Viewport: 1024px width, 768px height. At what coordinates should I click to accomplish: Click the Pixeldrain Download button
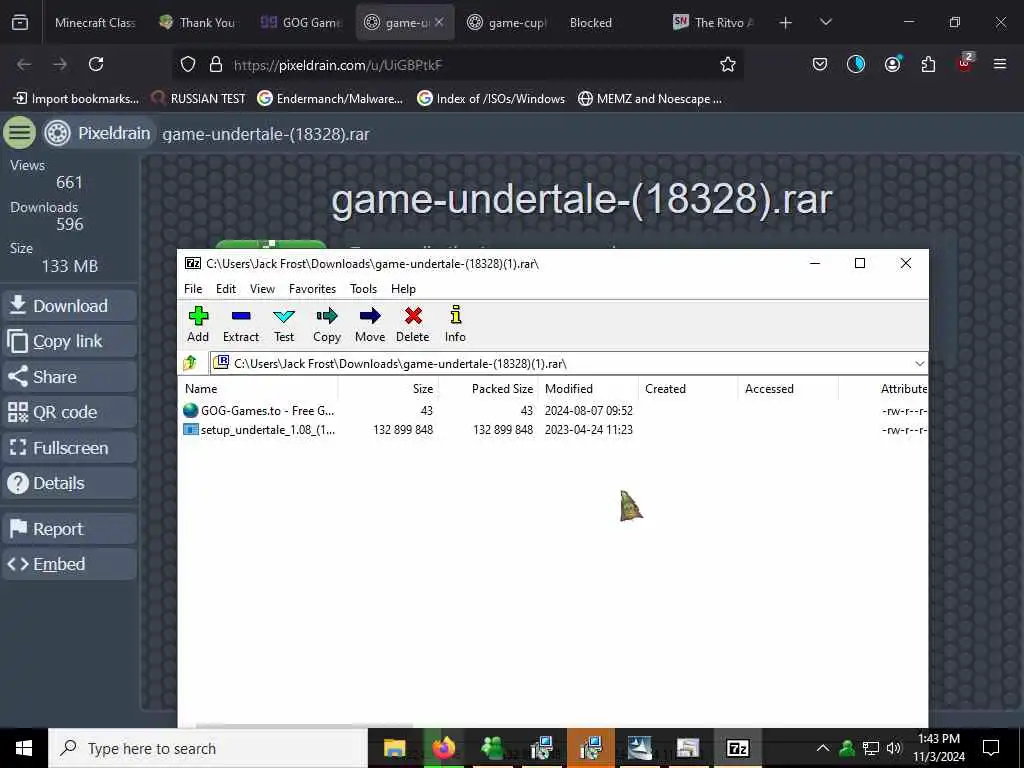point(70,306)
